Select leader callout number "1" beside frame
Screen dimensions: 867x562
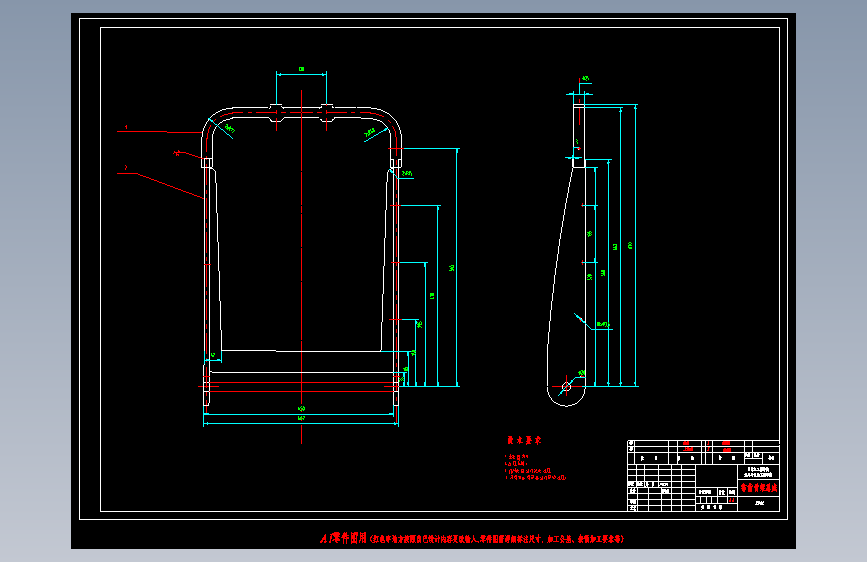click(x=126, y=127)
